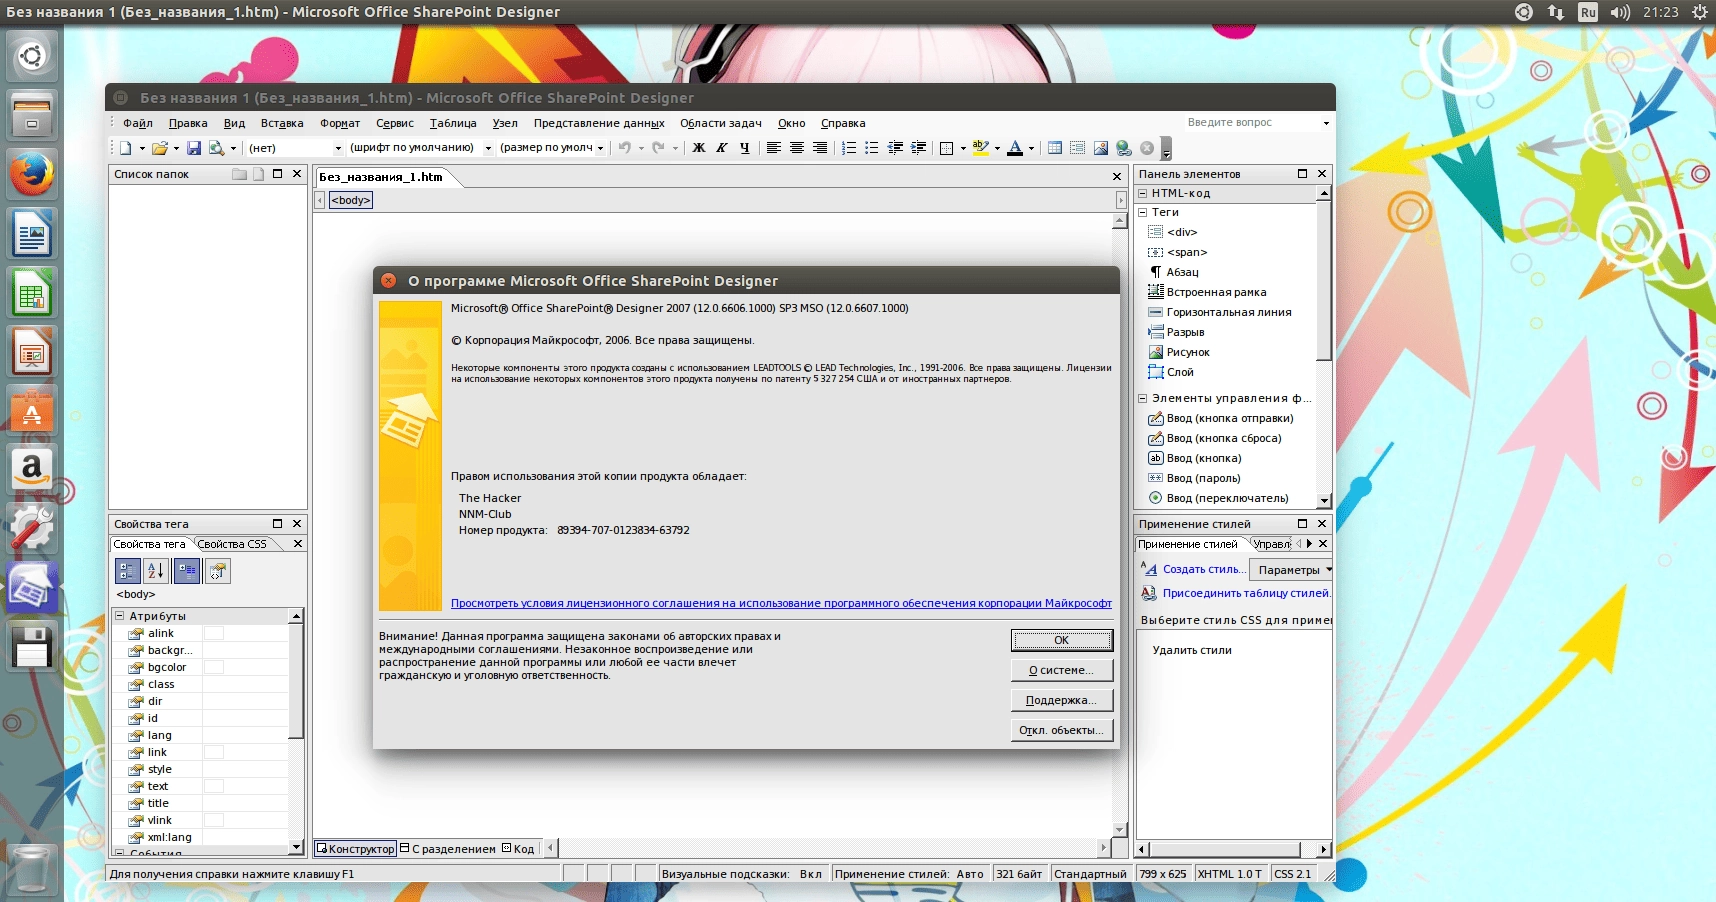This screenshot has height=902, width=1716.
Task: Click Присоединить таблицу стилей link
Action: tap(1246, 593)
